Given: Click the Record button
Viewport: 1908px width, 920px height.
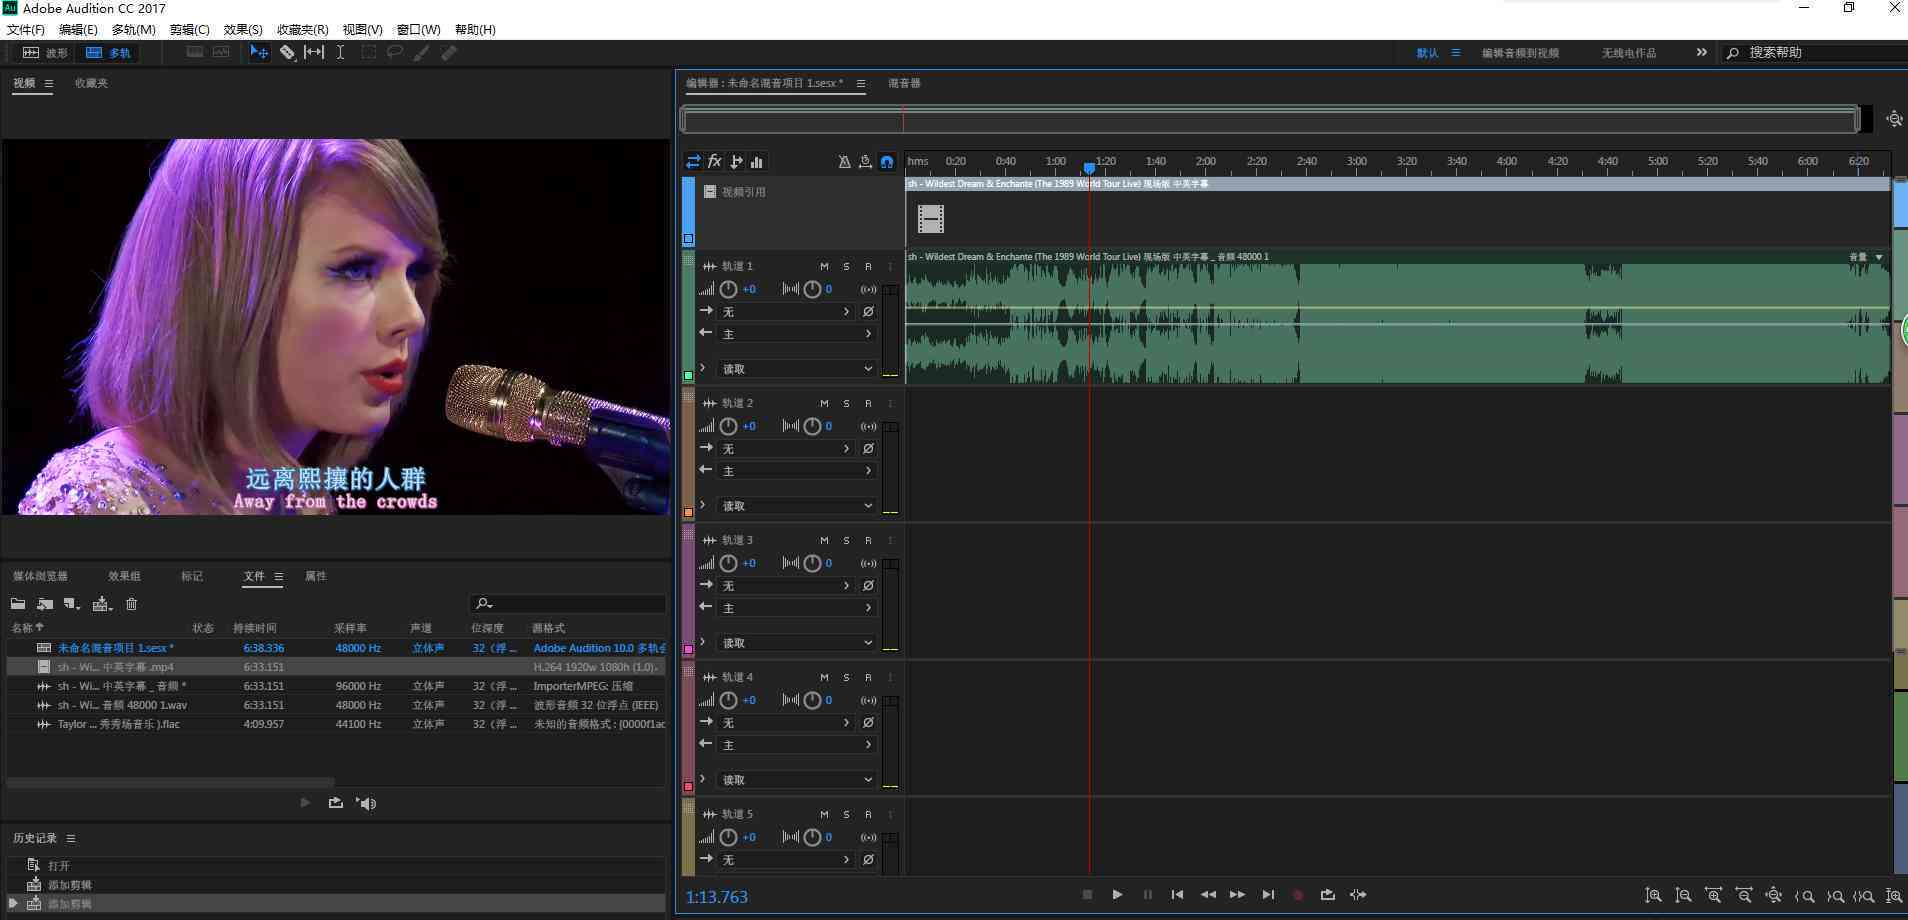Looking at the screenshot, I should click(1298, 895).
